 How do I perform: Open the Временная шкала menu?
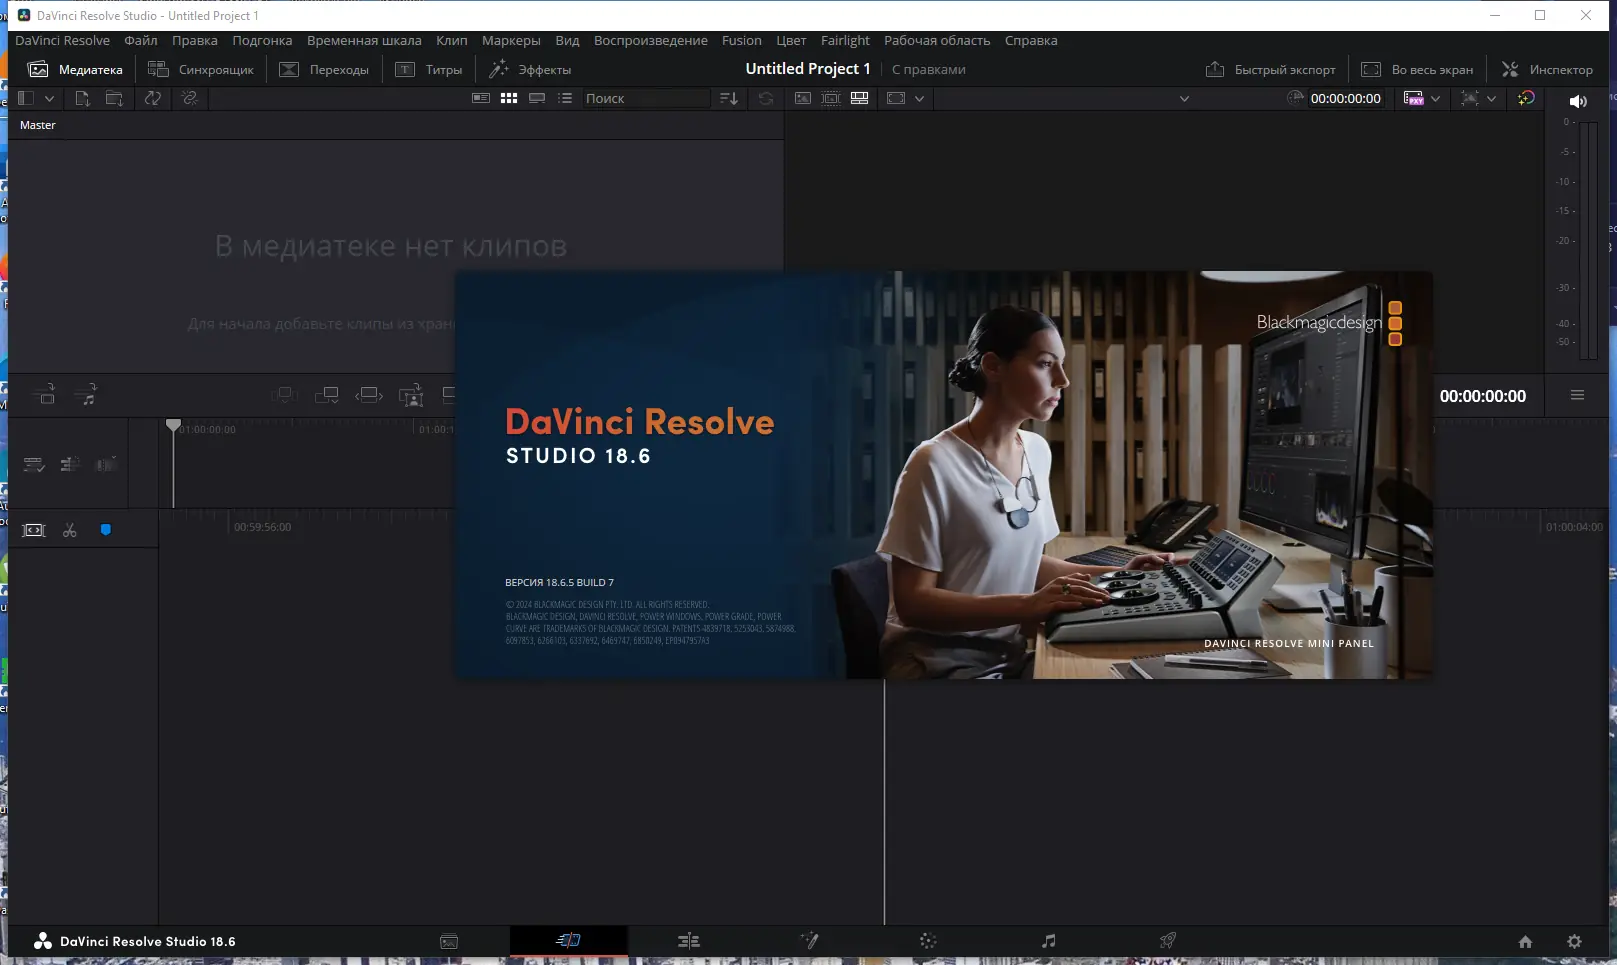click(363, 40)
